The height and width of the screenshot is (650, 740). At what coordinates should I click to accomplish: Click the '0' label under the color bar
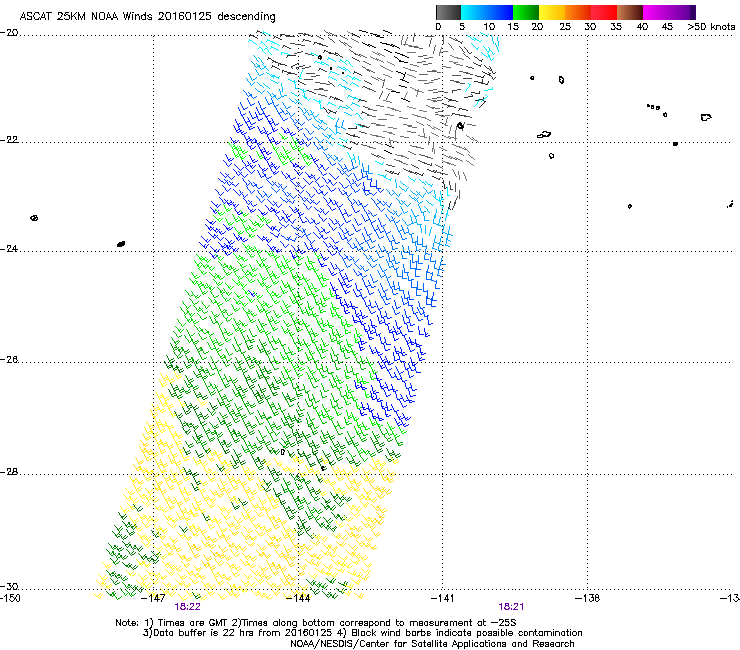click(438, 27)
